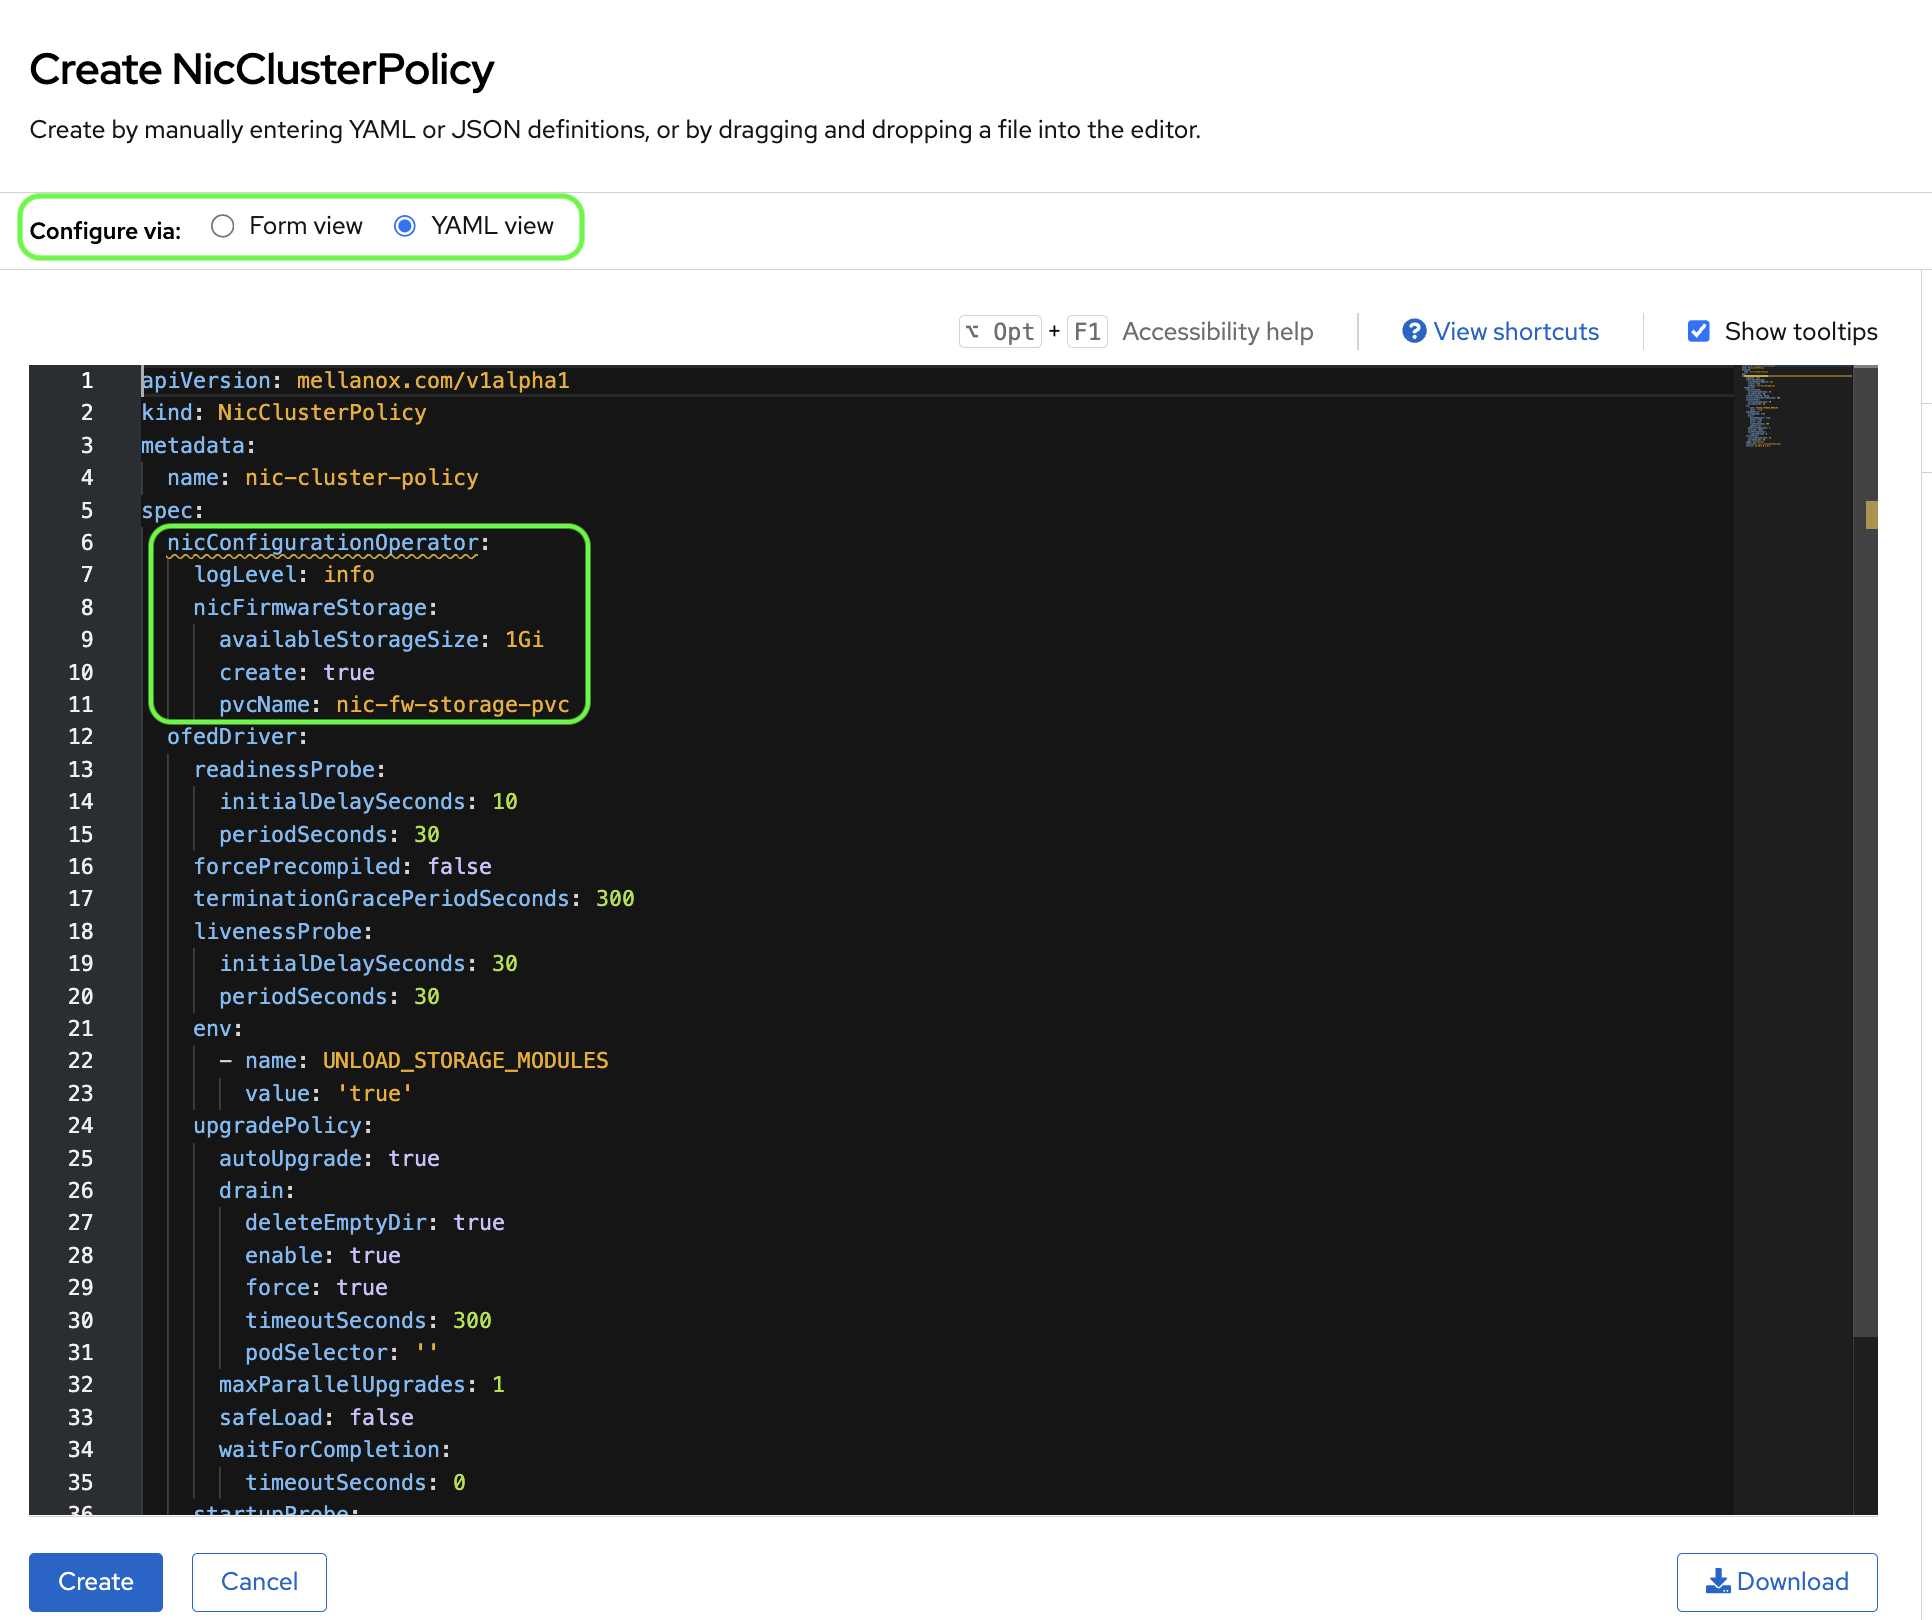This screenshot has width=1932, height=1620.
Task: Click the F1 key shortcut badge
Action: click(x=1086, y=331)
